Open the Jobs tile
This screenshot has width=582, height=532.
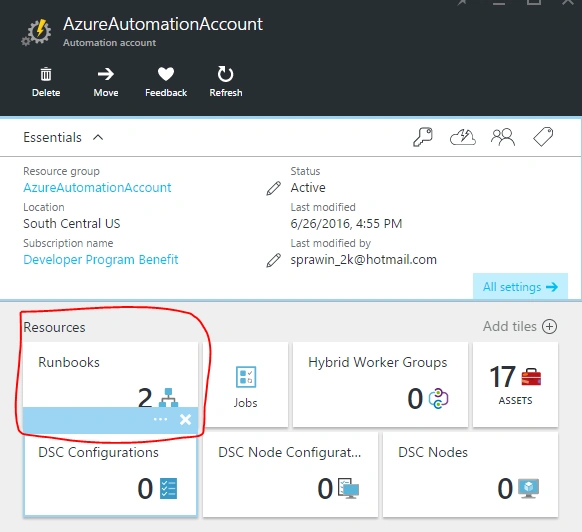point(245,385)
